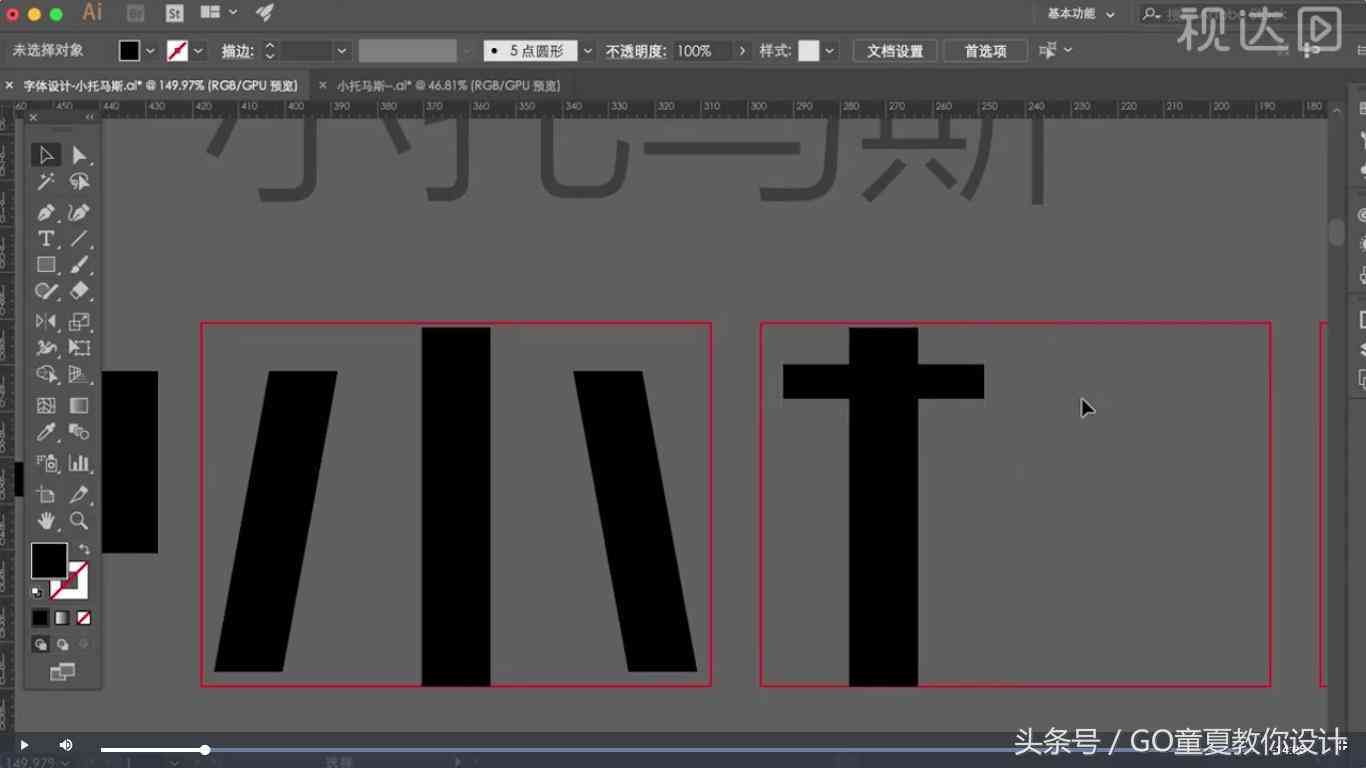Select the Shaper tool
Image resolution: width=1366 pixels, height=768 pixels.
[46, 291]
